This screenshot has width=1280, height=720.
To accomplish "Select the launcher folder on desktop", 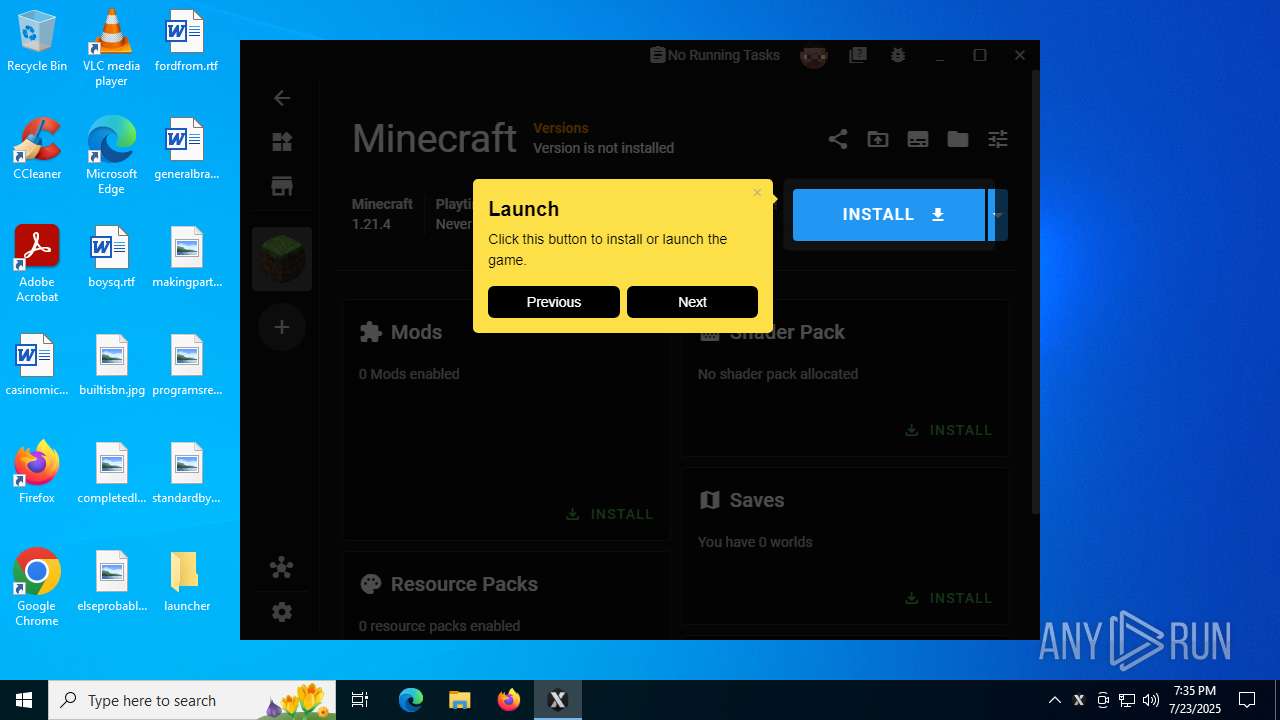I will click(187, 581).
